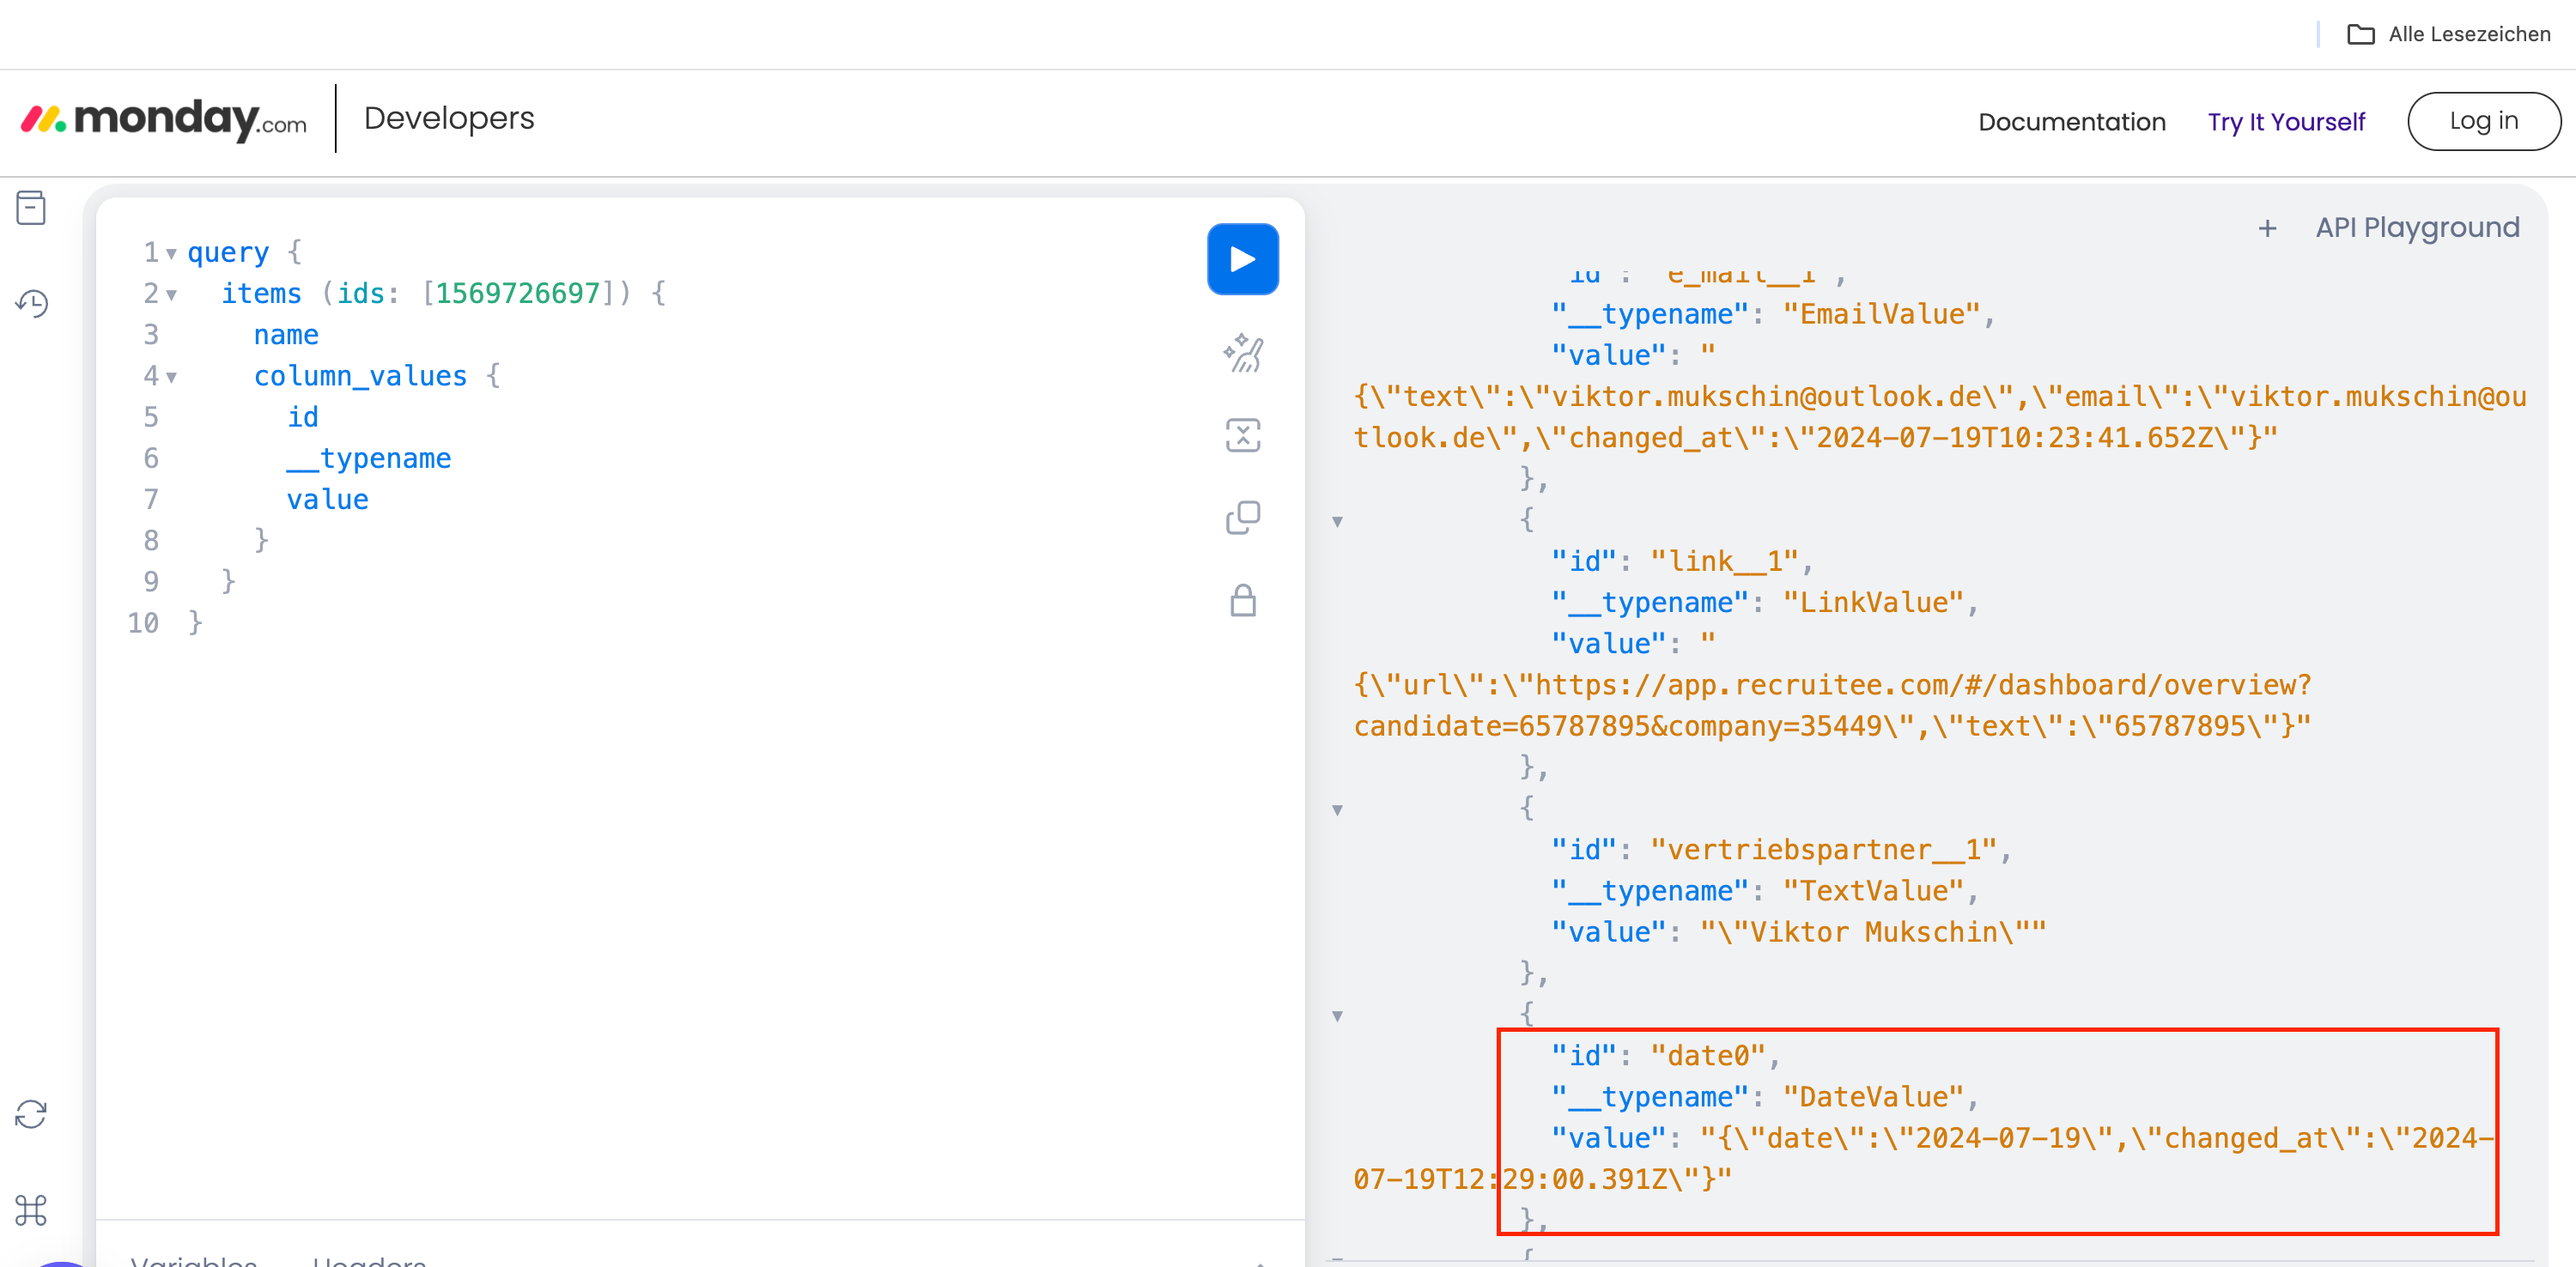Collapse the column_values block on line 4
This screenshot has height=1267, width=2576.
click(171, 377)
